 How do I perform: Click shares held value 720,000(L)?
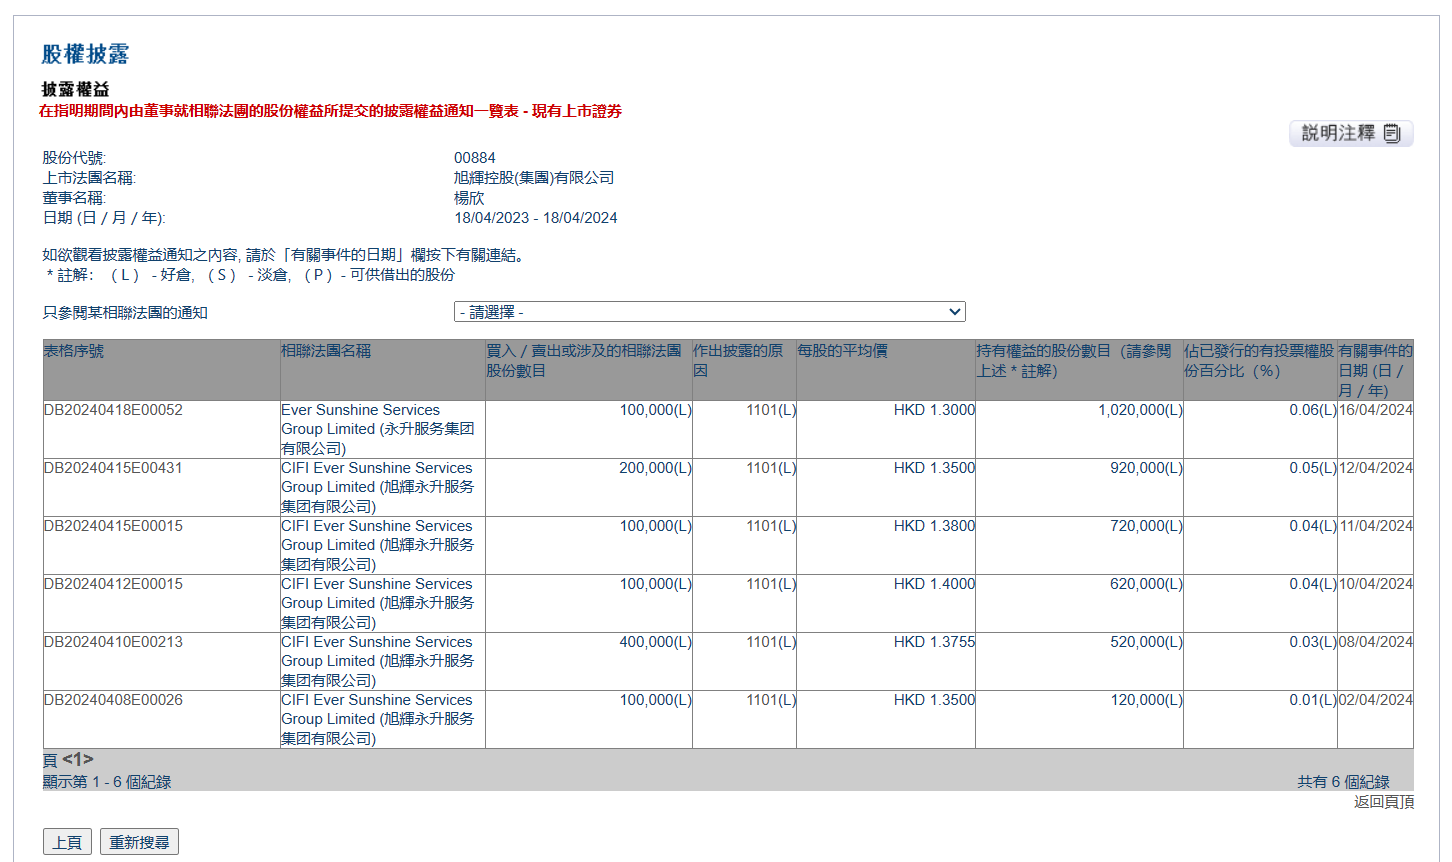point(1146,526)
